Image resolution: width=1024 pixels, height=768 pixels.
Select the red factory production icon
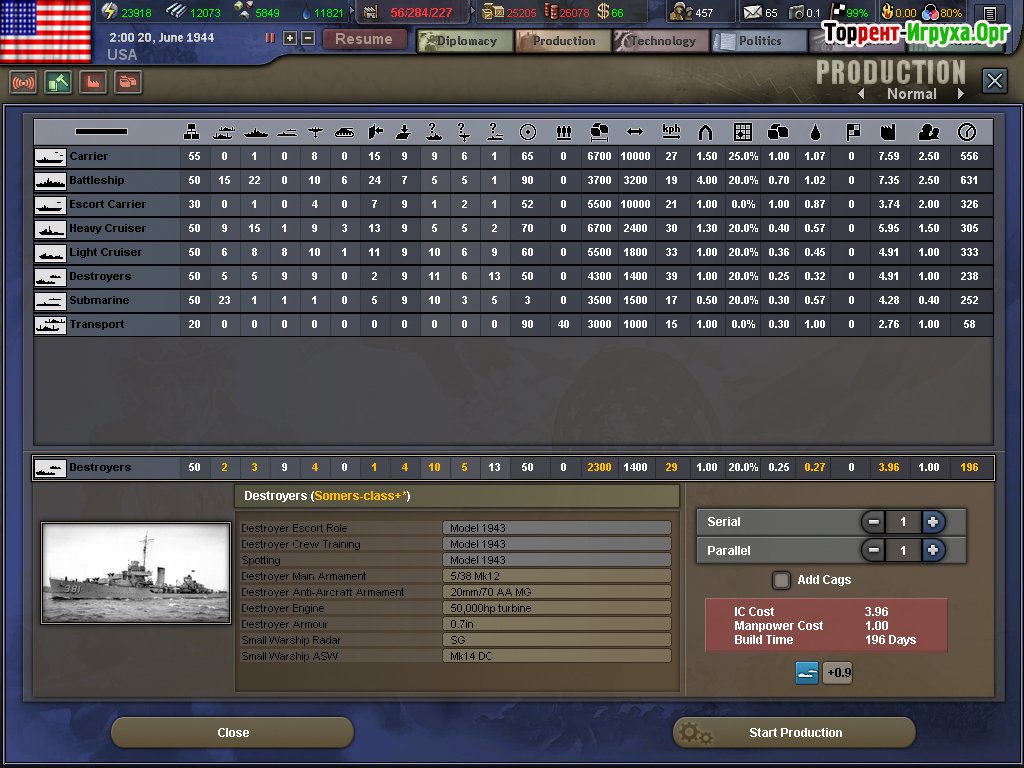pos(93,82)
